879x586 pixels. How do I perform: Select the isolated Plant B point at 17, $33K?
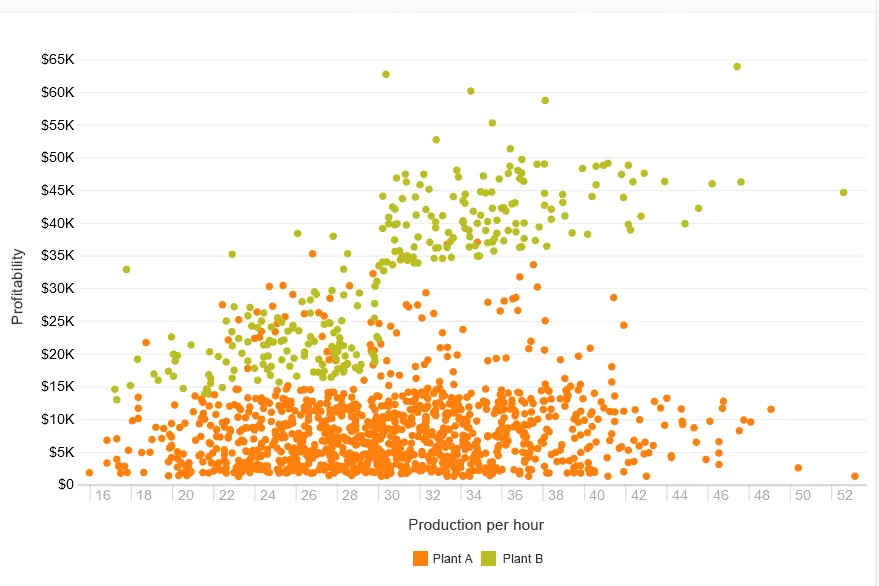pos(127,270)
